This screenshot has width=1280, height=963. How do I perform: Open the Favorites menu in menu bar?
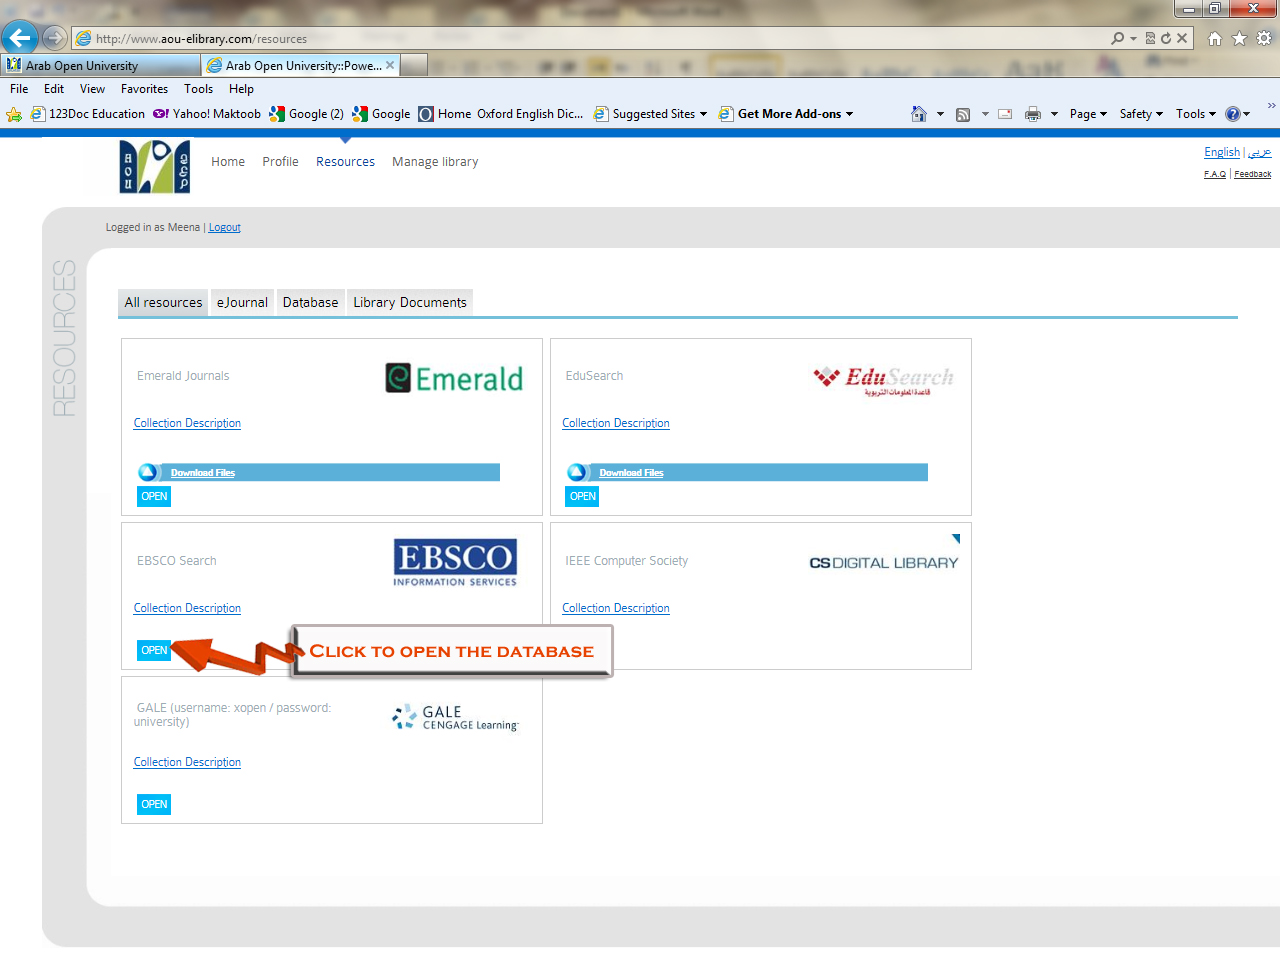pyautogui.click(x=144, y=89)
